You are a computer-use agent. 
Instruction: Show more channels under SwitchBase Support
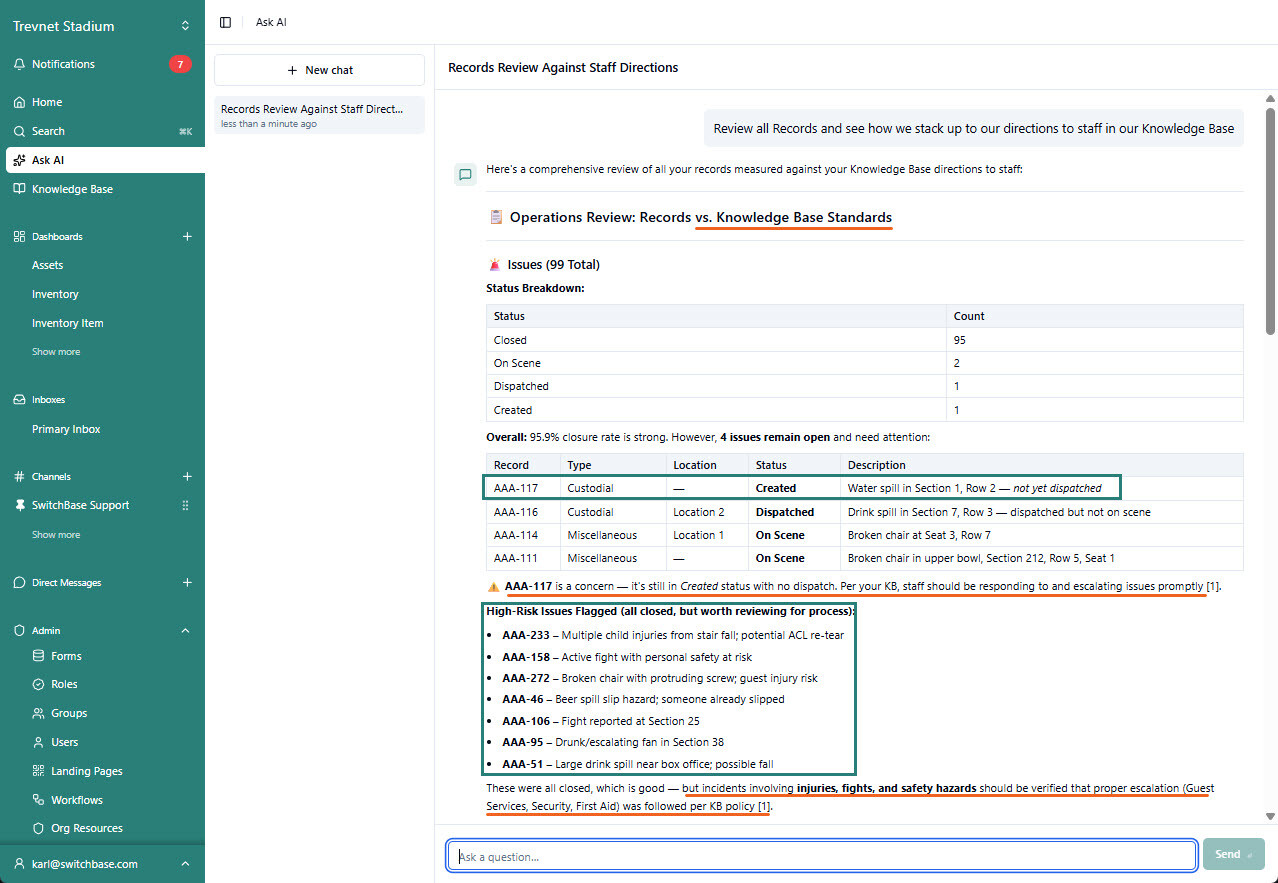[56, 535]
